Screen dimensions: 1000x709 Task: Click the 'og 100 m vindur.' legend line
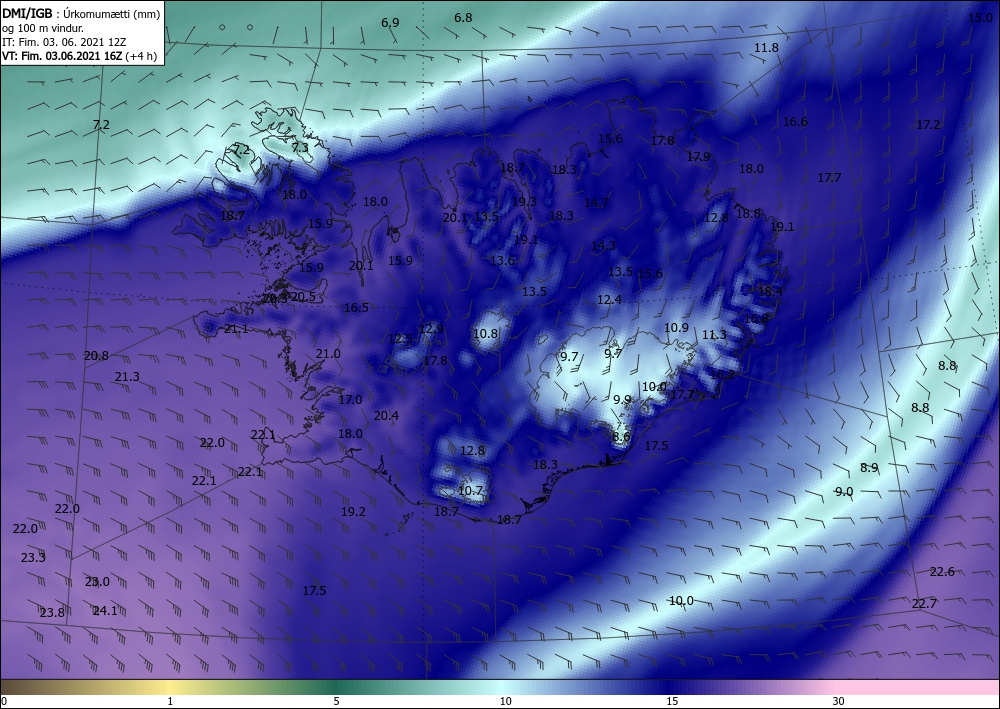(43, 27)
